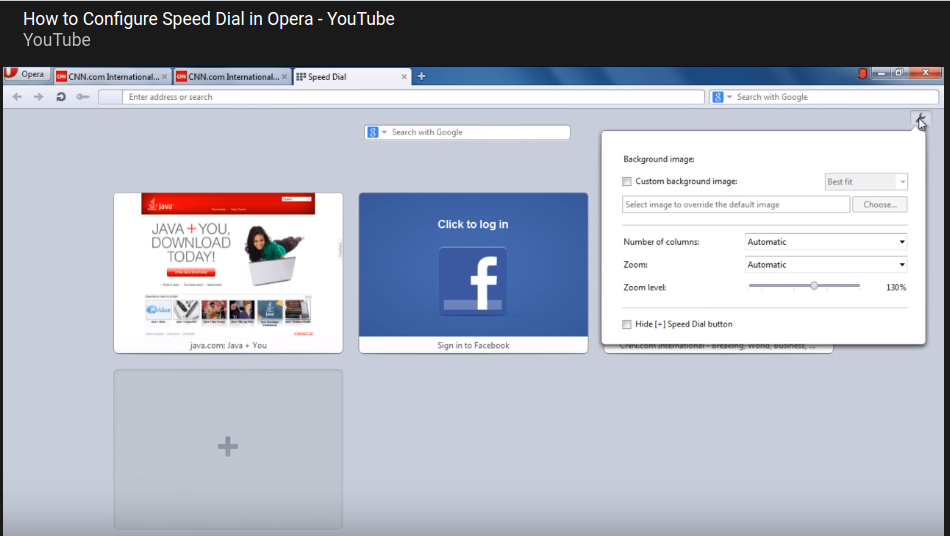The image size is (950, 536).
Task: Click the Speed Dial configure wrench icon
Action: [920, 120]
